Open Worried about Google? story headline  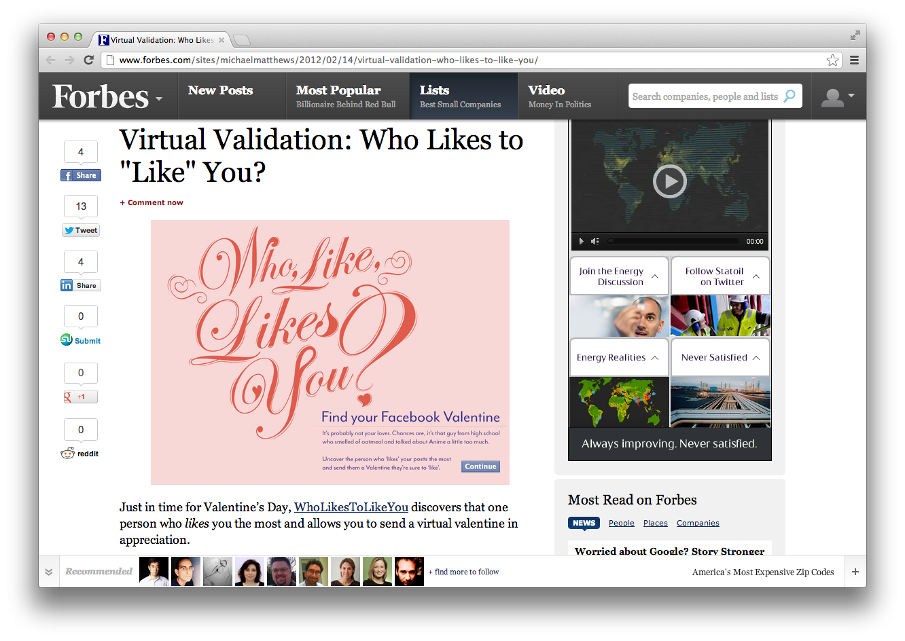pyautogui.click(x=670, y=551)
